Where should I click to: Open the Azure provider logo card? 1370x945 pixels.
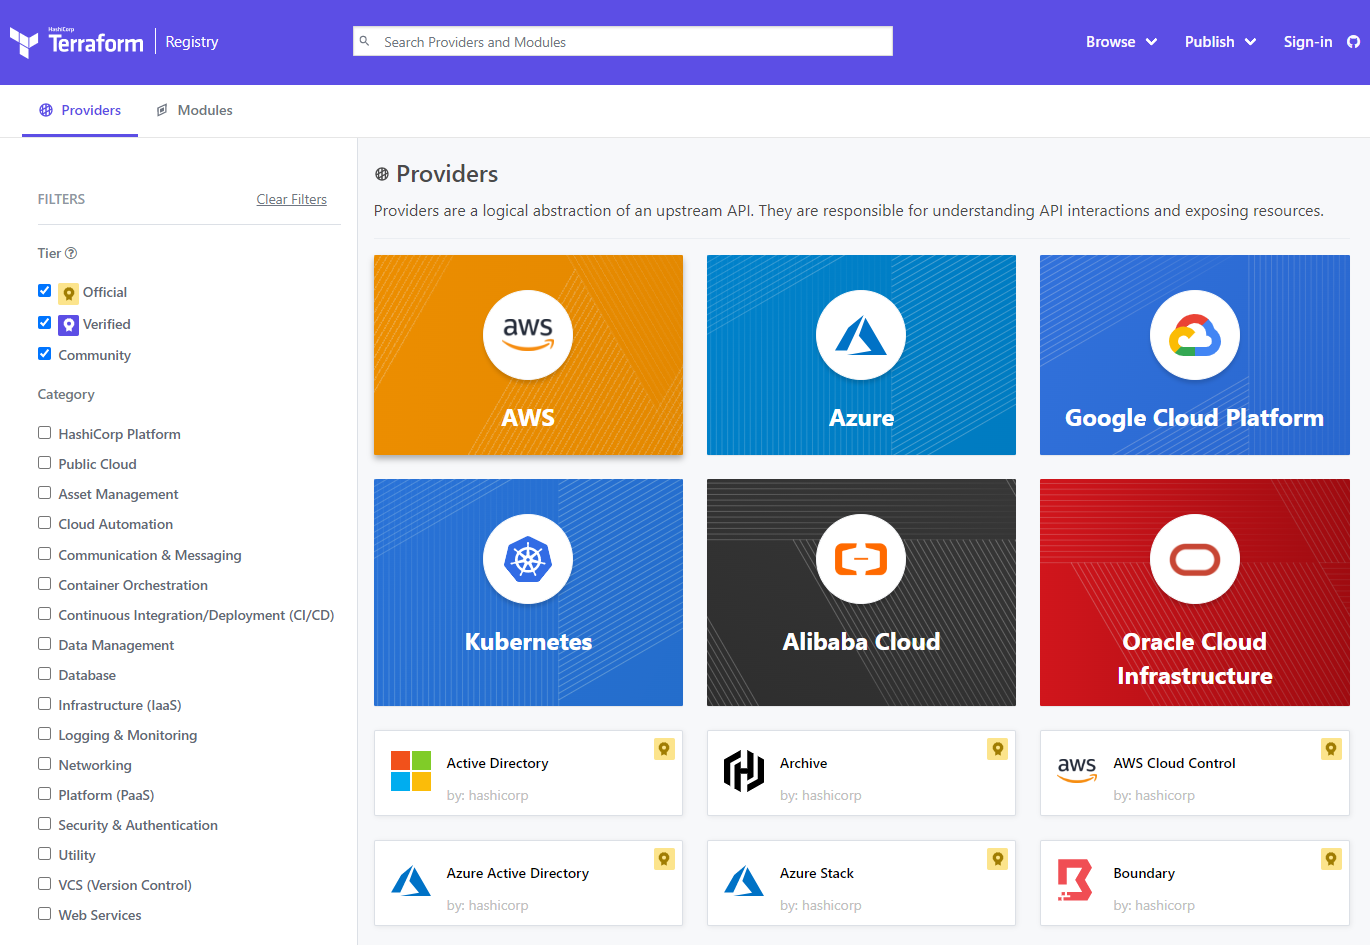pos(861,355)
